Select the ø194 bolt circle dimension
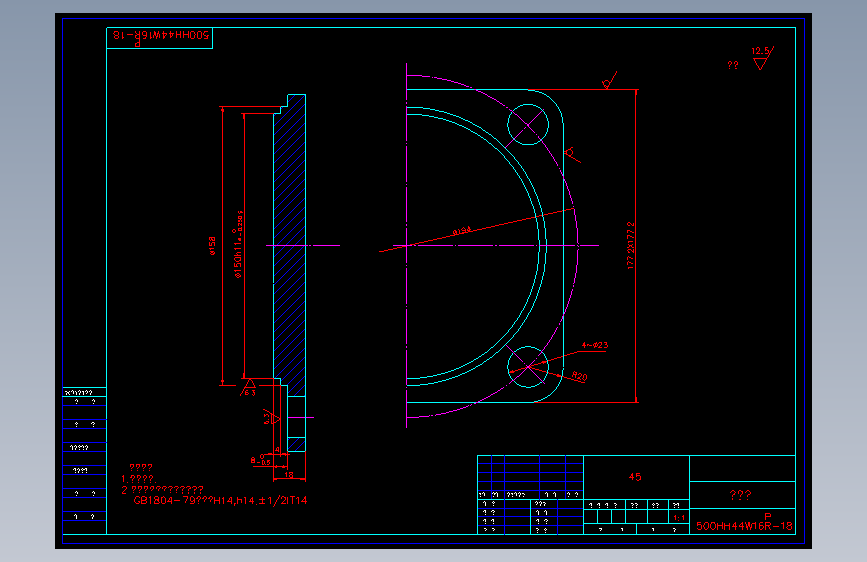 tap(462, 231)
